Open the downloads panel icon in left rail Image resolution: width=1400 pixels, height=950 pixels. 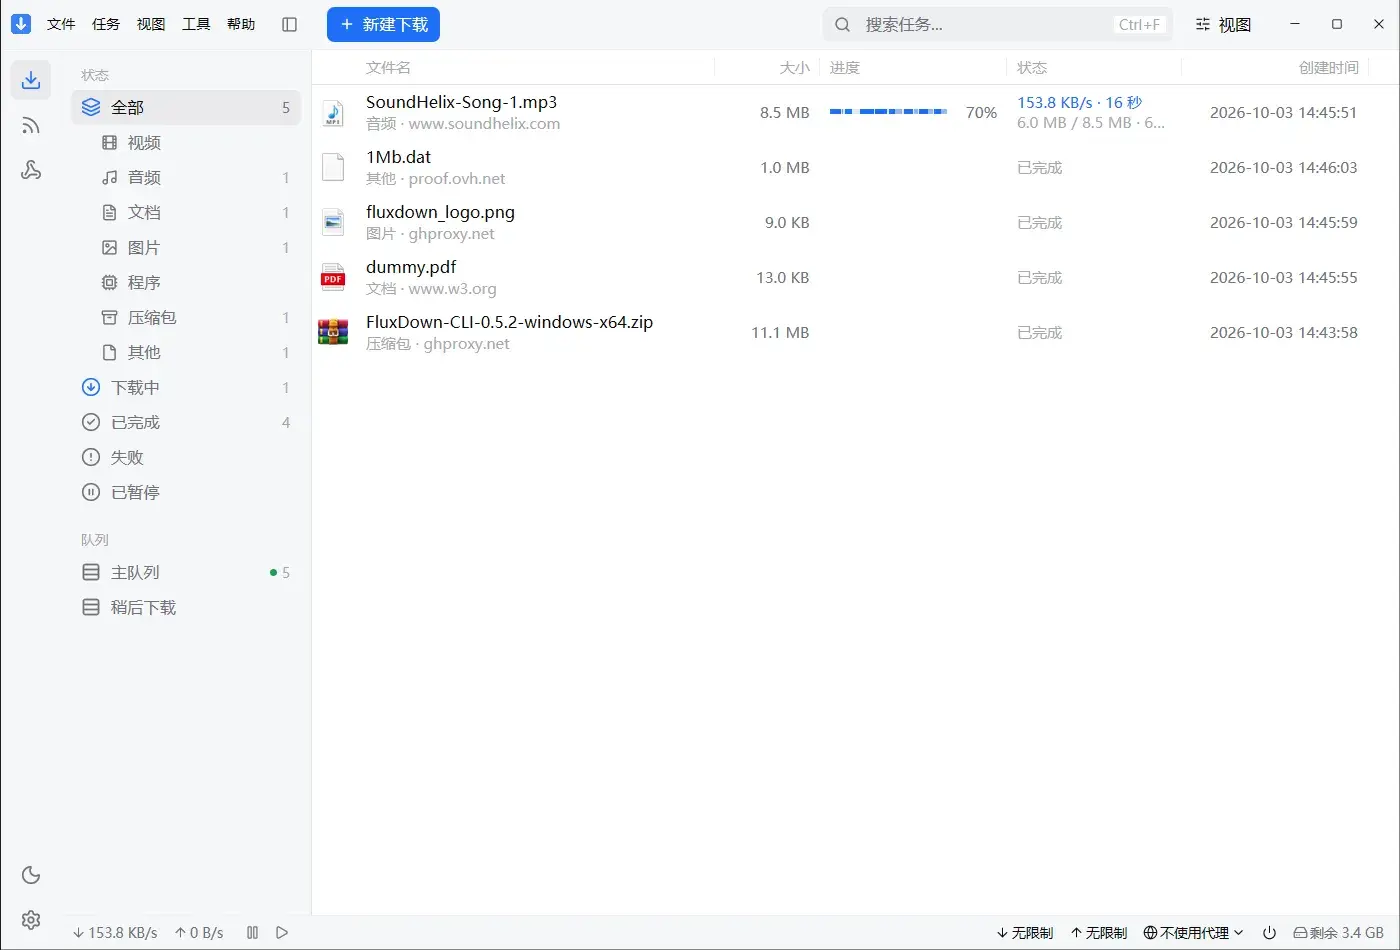coord(31,80)
